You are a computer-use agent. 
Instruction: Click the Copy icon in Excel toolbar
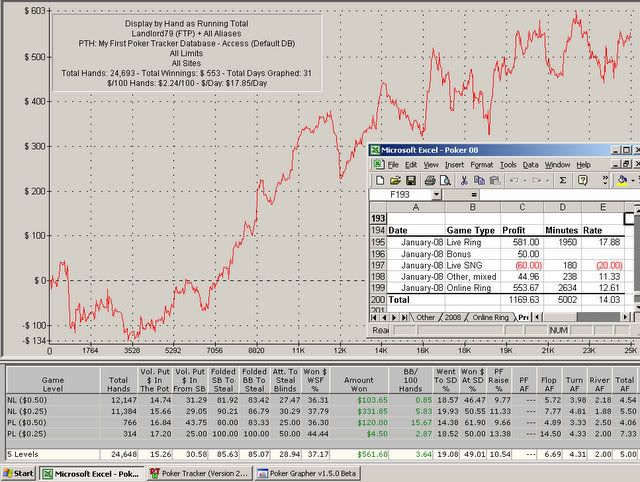479,180
